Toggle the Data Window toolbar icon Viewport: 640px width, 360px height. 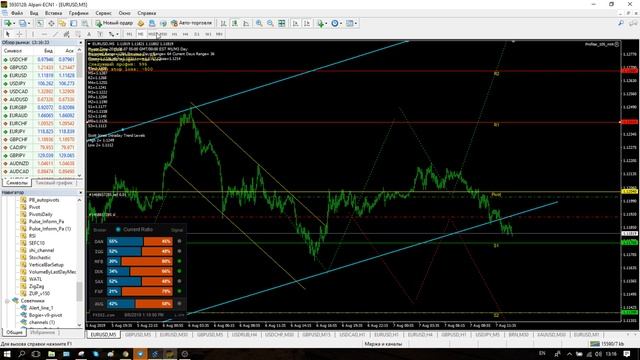pyautogui.click(x=51, y=23)
